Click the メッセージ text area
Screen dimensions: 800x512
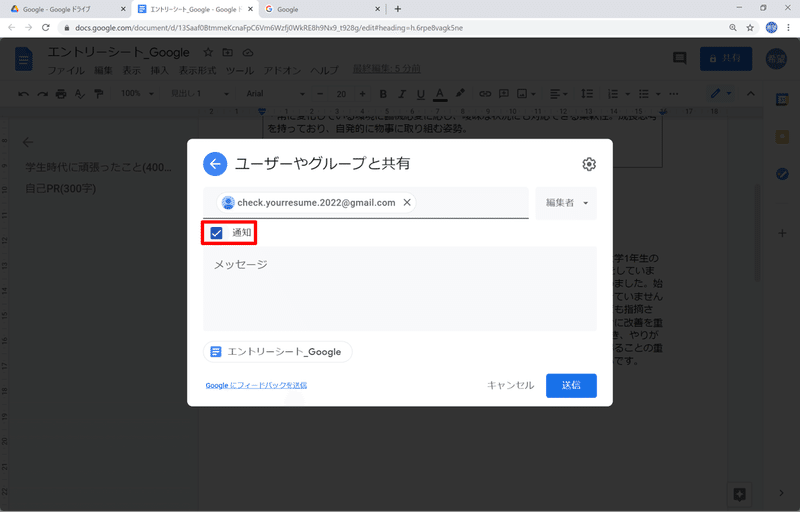(400, 289)
